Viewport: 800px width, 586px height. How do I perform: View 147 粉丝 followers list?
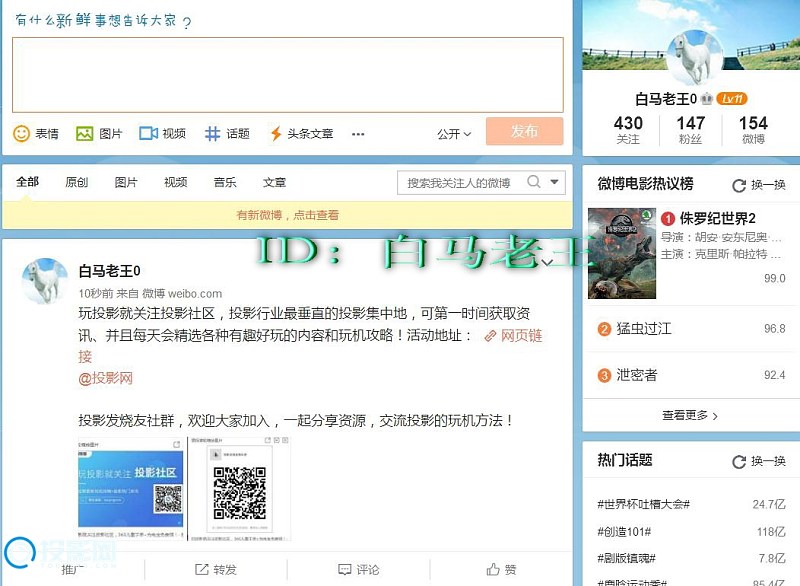[x=691, y=130]
